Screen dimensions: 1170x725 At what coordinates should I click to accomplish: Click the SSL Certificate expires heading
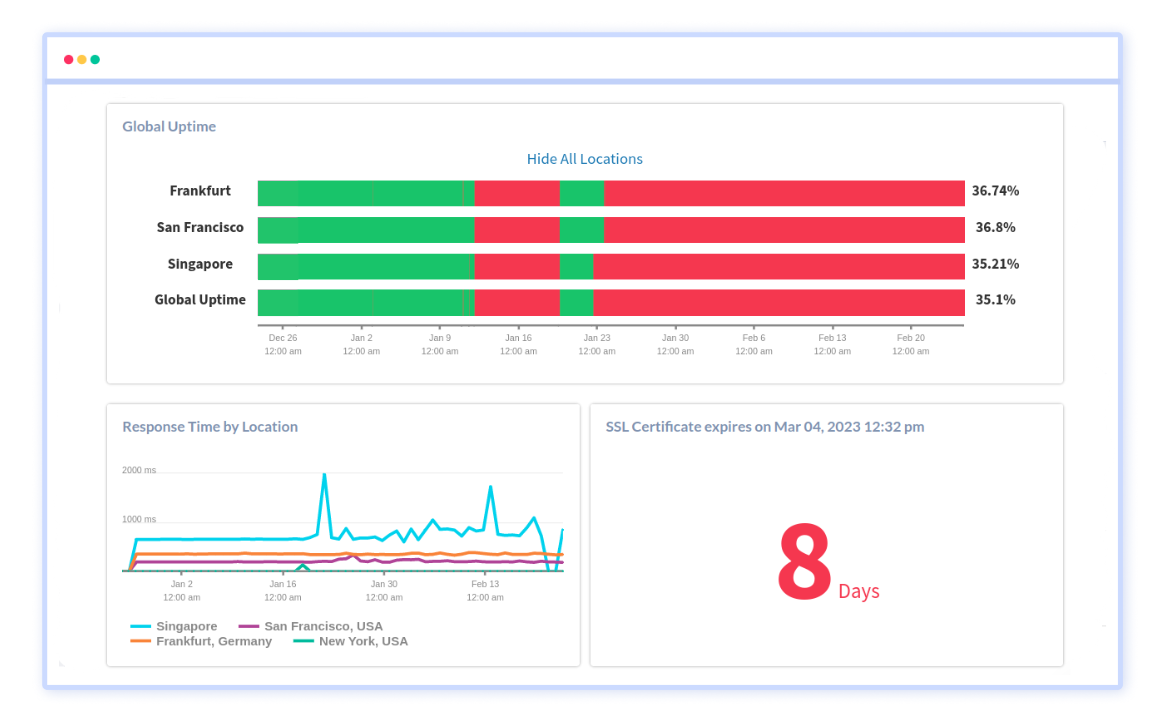[x=765, y=427]
